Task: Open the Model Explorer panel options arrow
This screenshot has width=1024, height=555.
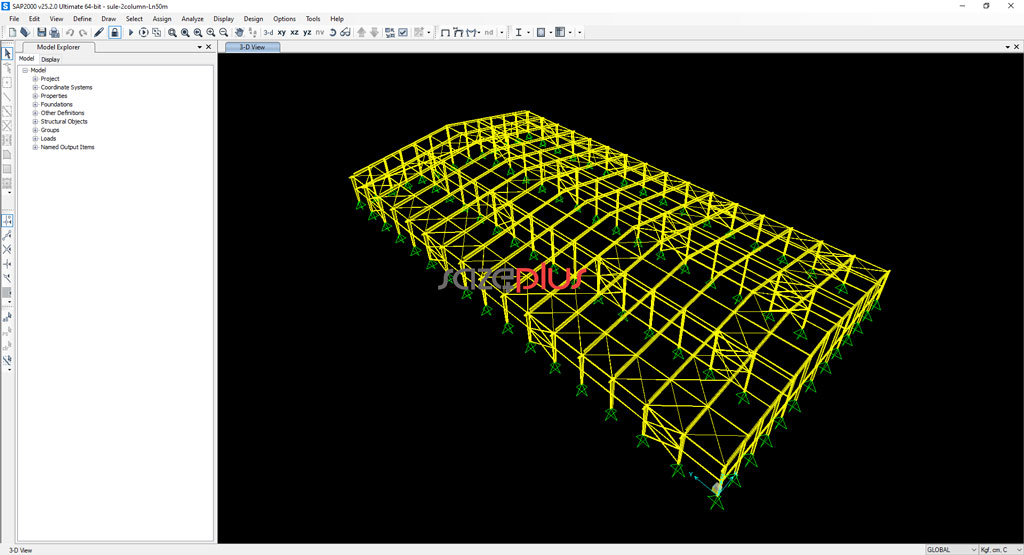Action: tap(200, 47)
